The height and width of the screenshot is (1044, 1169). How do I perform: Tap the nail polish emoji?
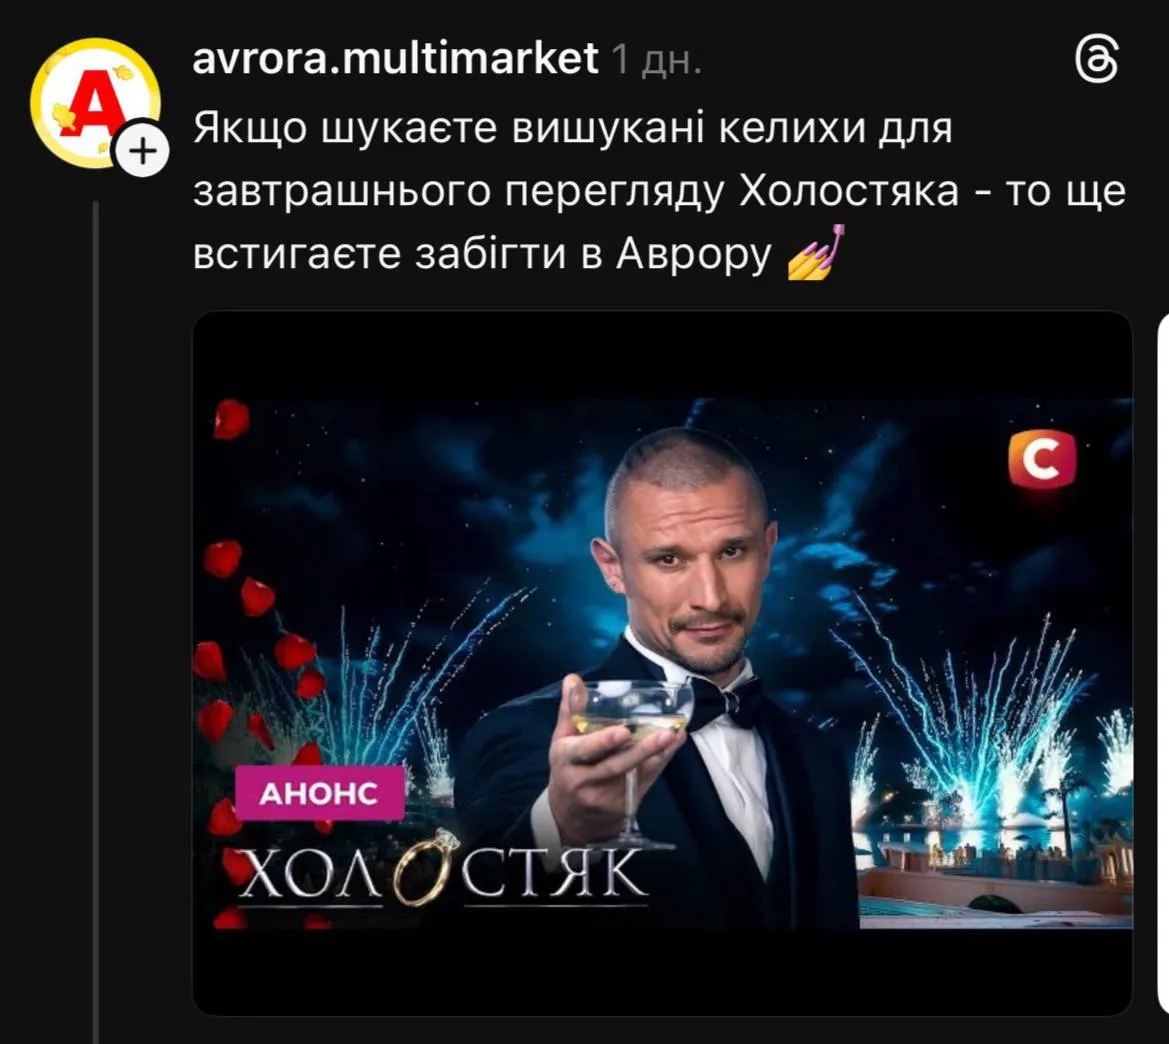tap(816, 251)
